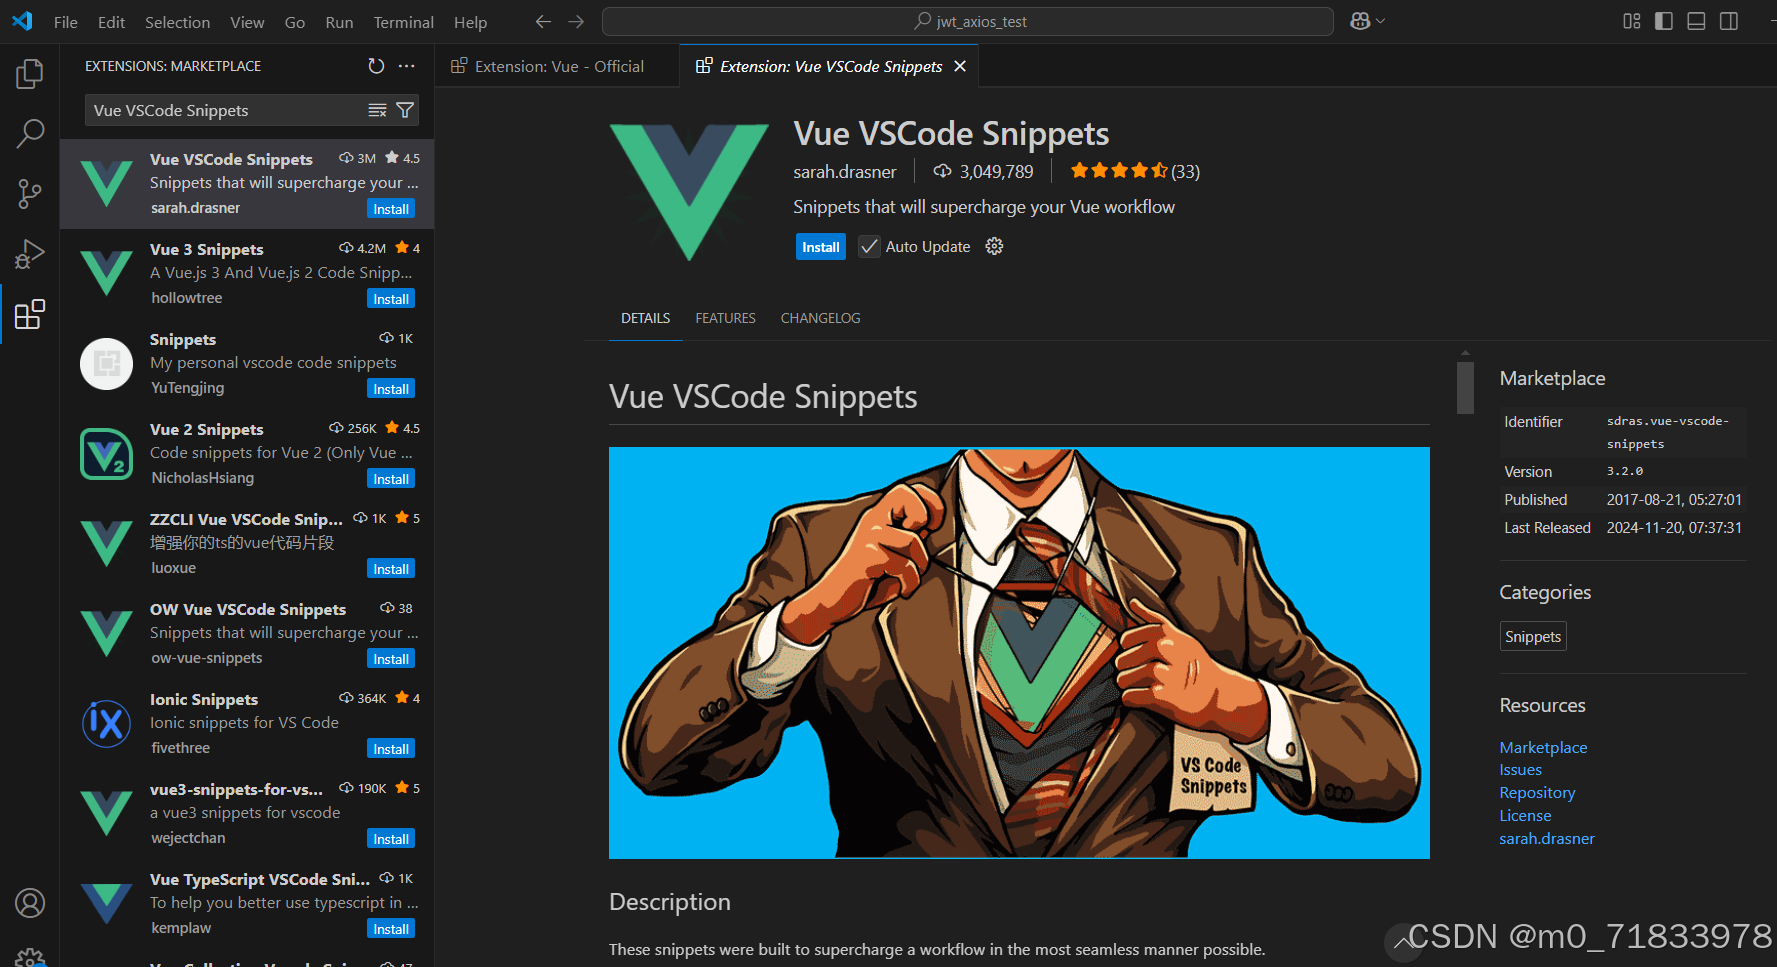
Task: Switch to the CHANGELOG tab
Action: (820, 318)
